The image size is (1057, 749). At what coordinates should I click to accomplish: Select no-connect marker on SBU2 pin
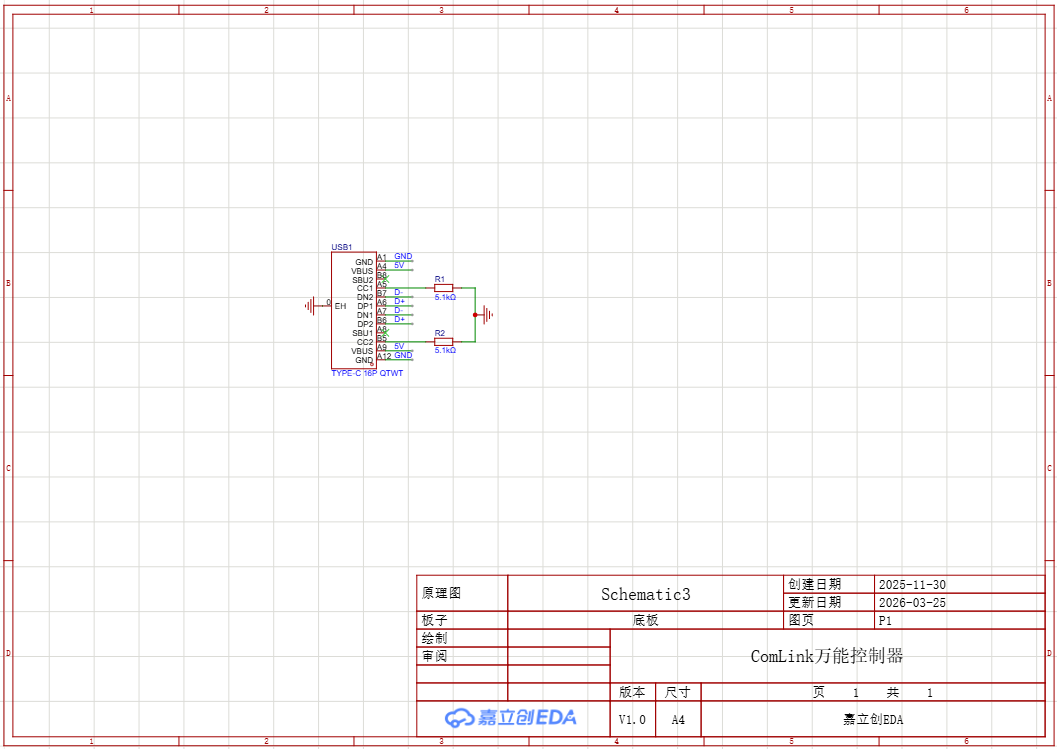tap(385, 279)
